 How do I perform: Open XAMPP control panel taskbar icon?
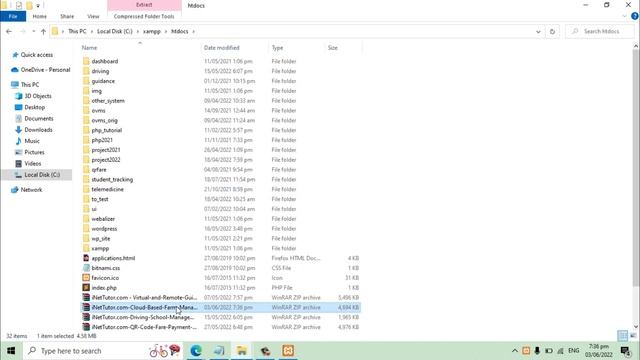coord(288,351)
